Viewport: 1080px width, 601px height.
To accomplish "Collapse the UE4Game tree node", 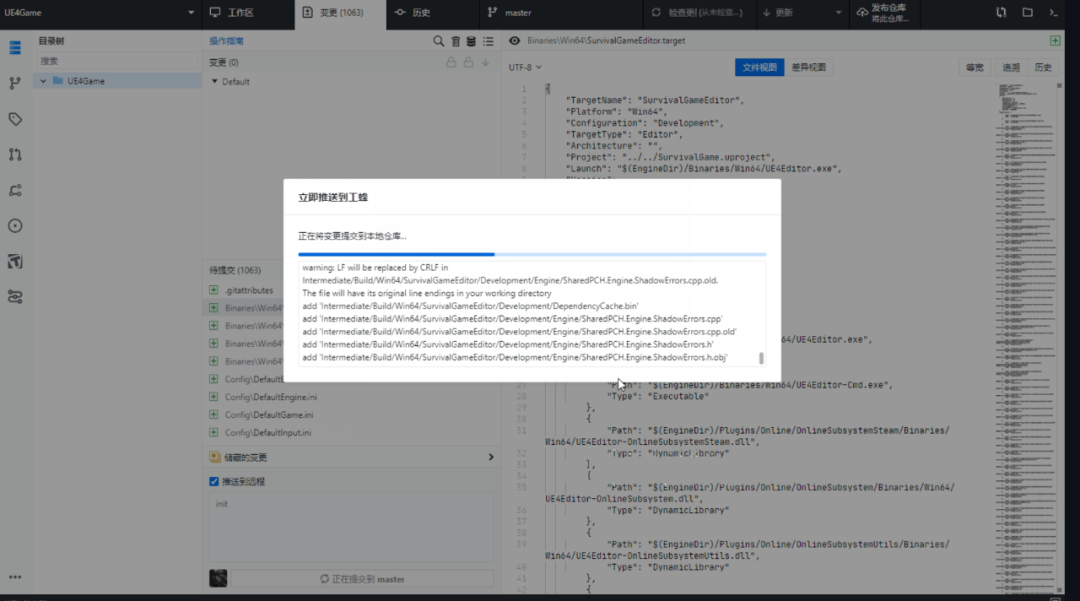I will 43,81.
